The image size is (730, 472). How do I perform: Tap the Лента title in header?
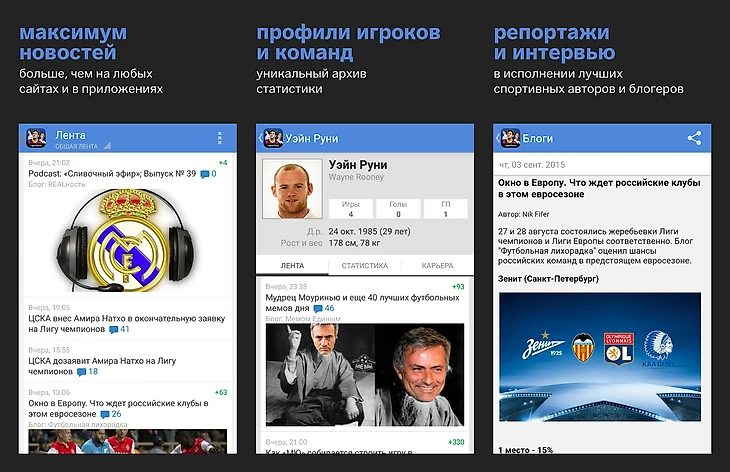click(x=70, y=135)
